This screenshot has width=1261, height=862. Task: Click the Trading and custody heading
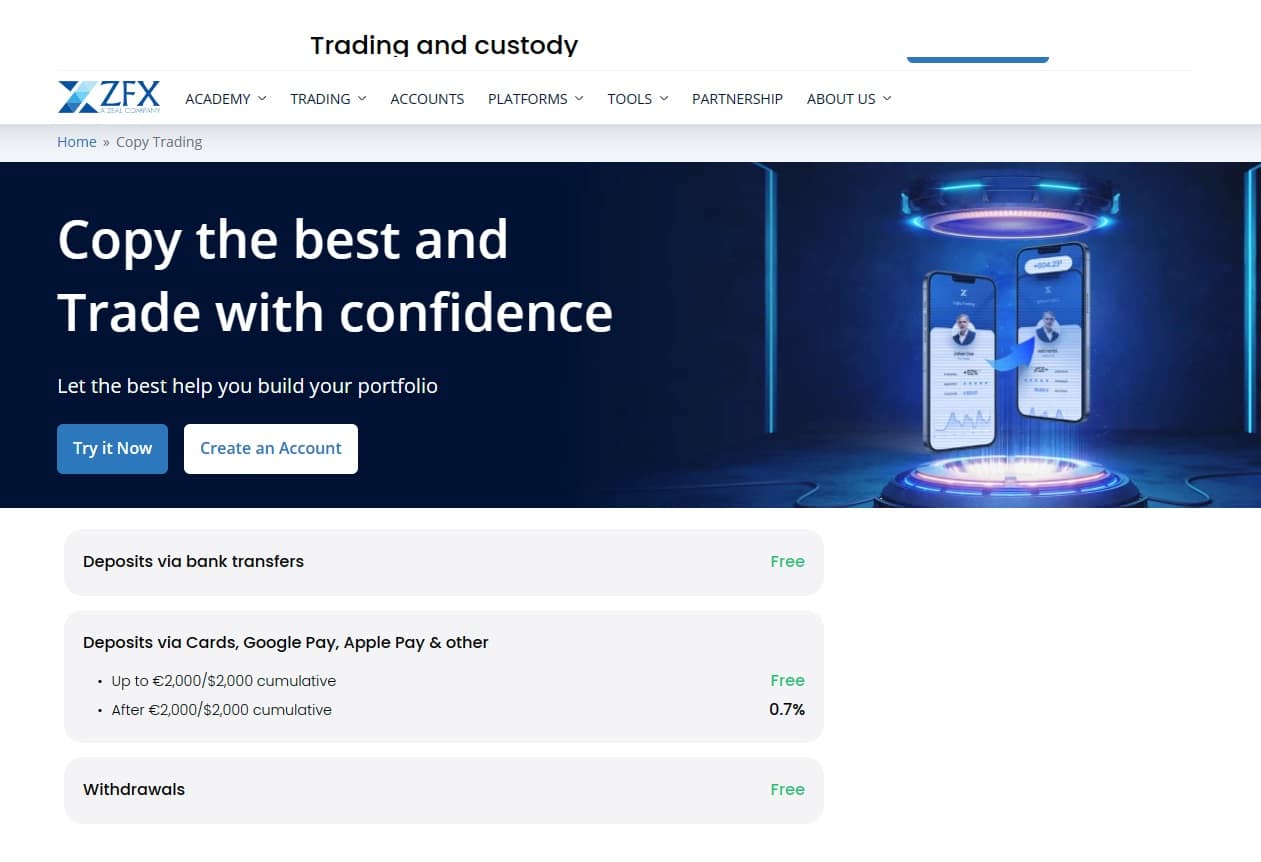tap(444, 44)
